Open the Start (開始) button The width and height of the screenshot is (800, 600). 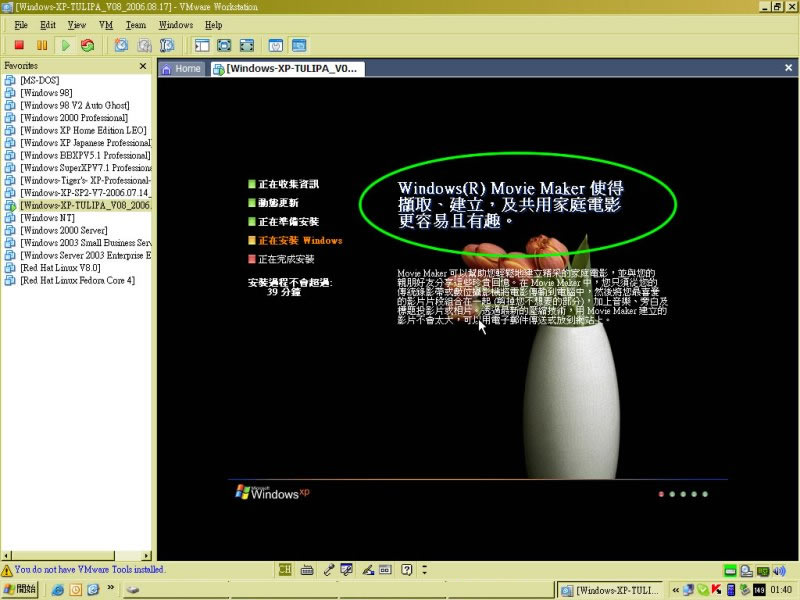point(20,589)
